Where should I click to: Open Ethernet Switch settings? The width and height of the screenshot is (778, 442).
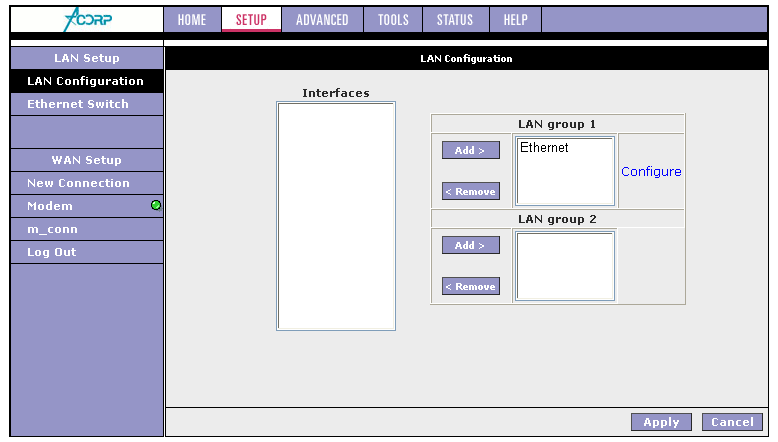78,104
